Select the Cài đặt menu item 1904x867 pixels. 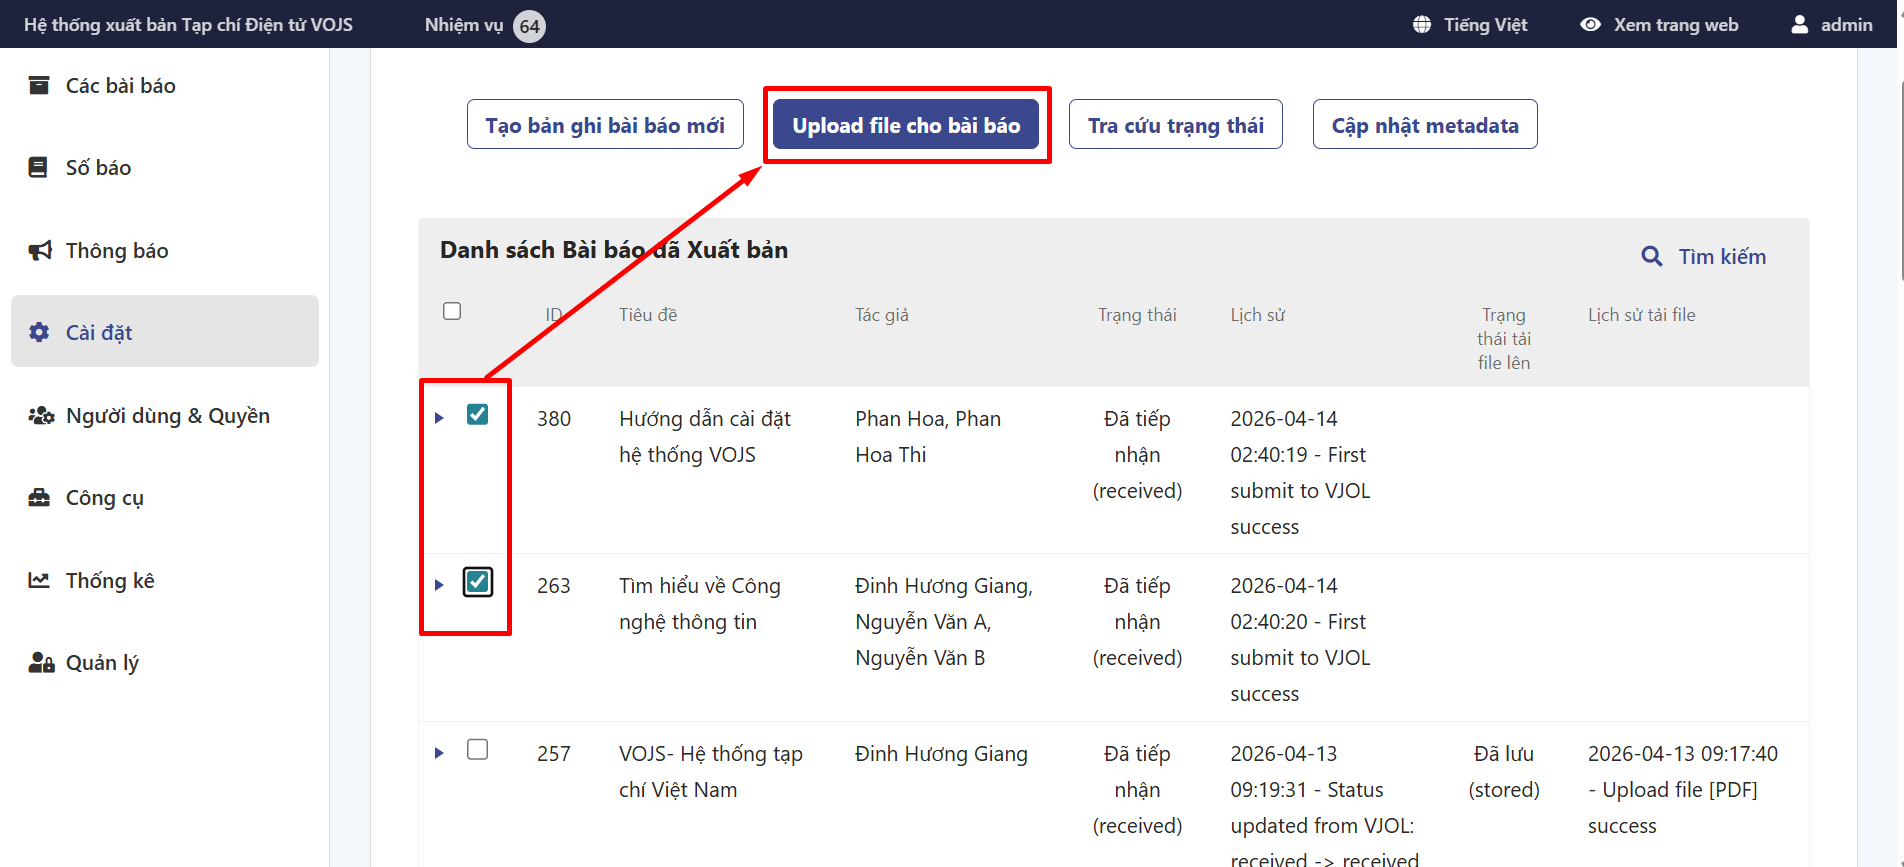click(x=165, y=331)
